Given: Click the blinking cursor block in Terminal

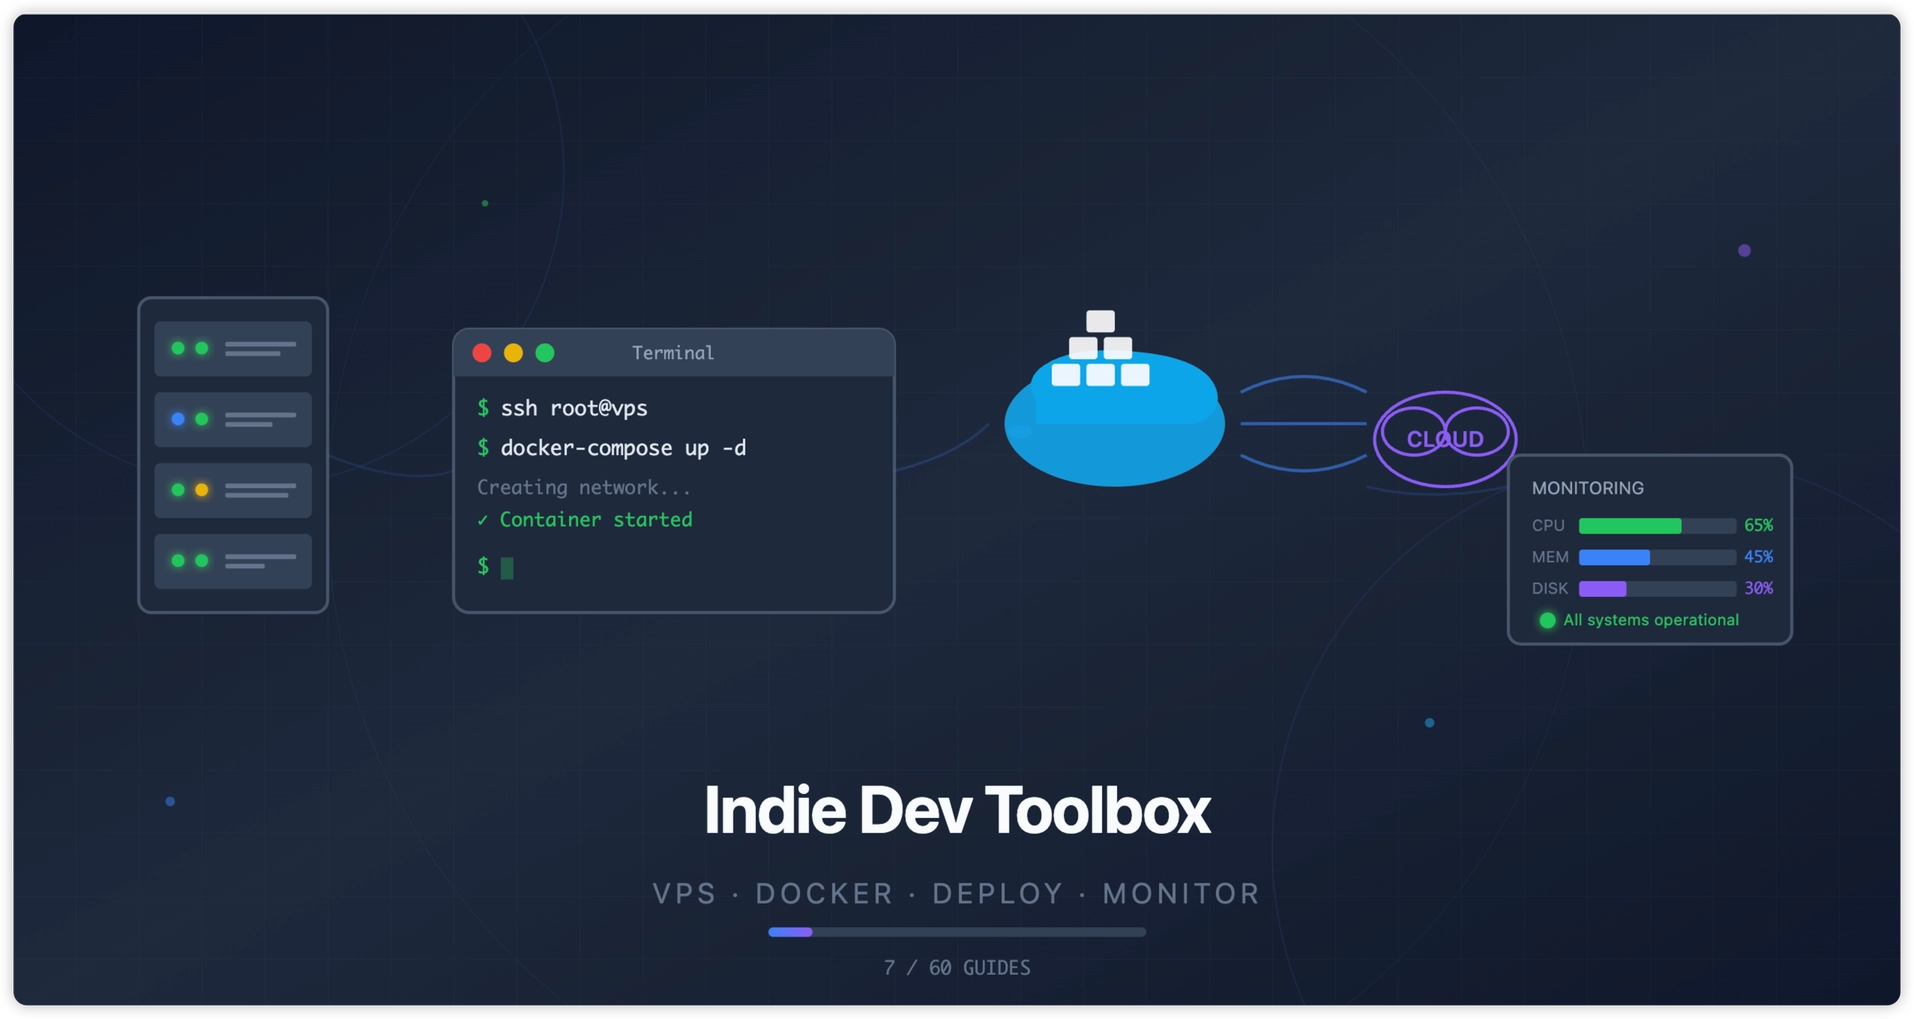Looking at the screenshot, I should click(507, 568).
